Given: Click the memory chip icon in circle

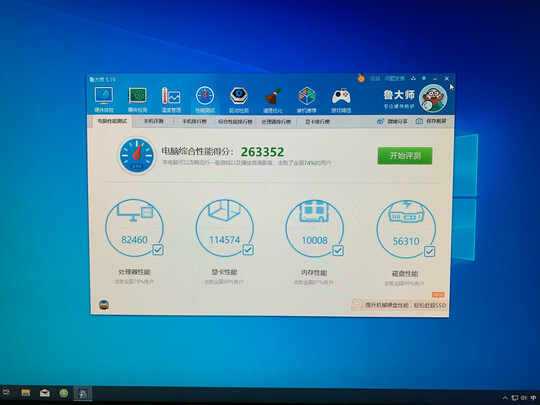Looking at the screenshot, I should pyautogui.click(x=314, y=211).
